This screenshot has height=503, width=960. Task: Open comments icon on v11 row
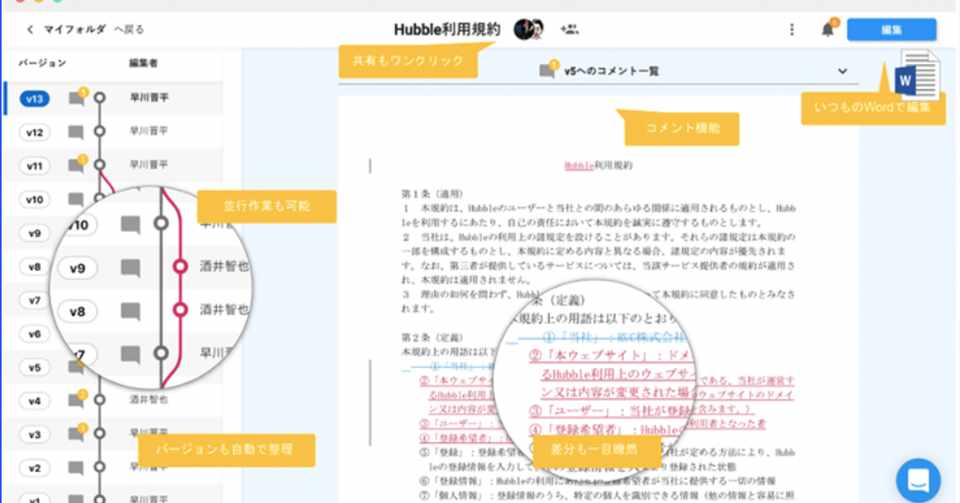click(x=77, y=165)
